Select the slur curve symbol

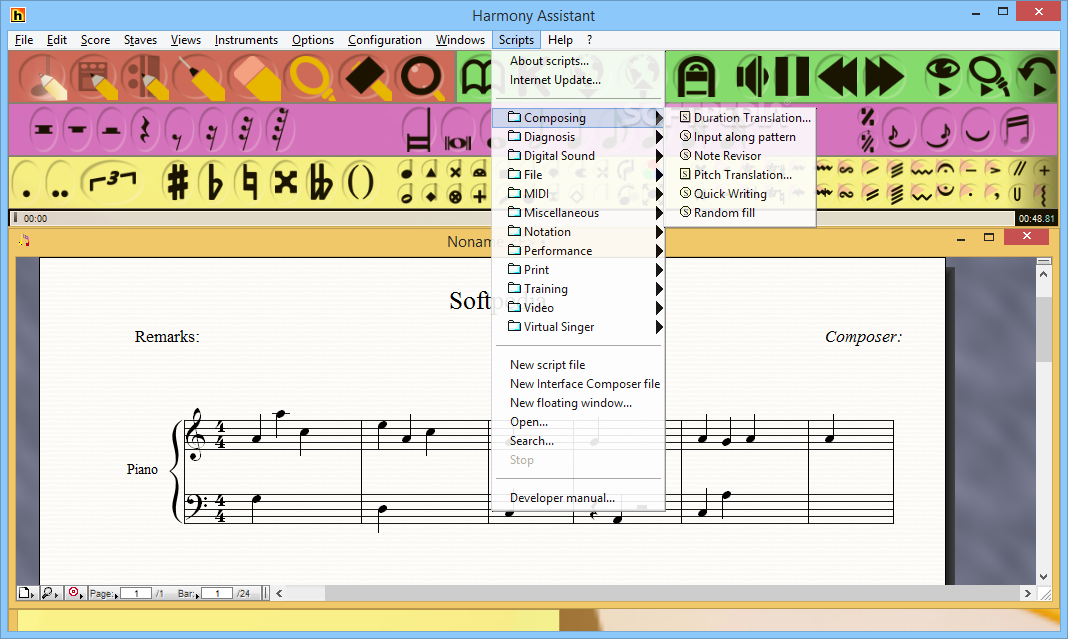pos(977,129)
